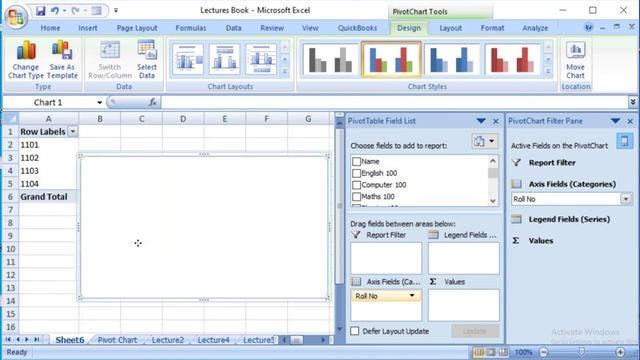
Task: Choose the second chart layout thumbnail
Action: [224, 60]
